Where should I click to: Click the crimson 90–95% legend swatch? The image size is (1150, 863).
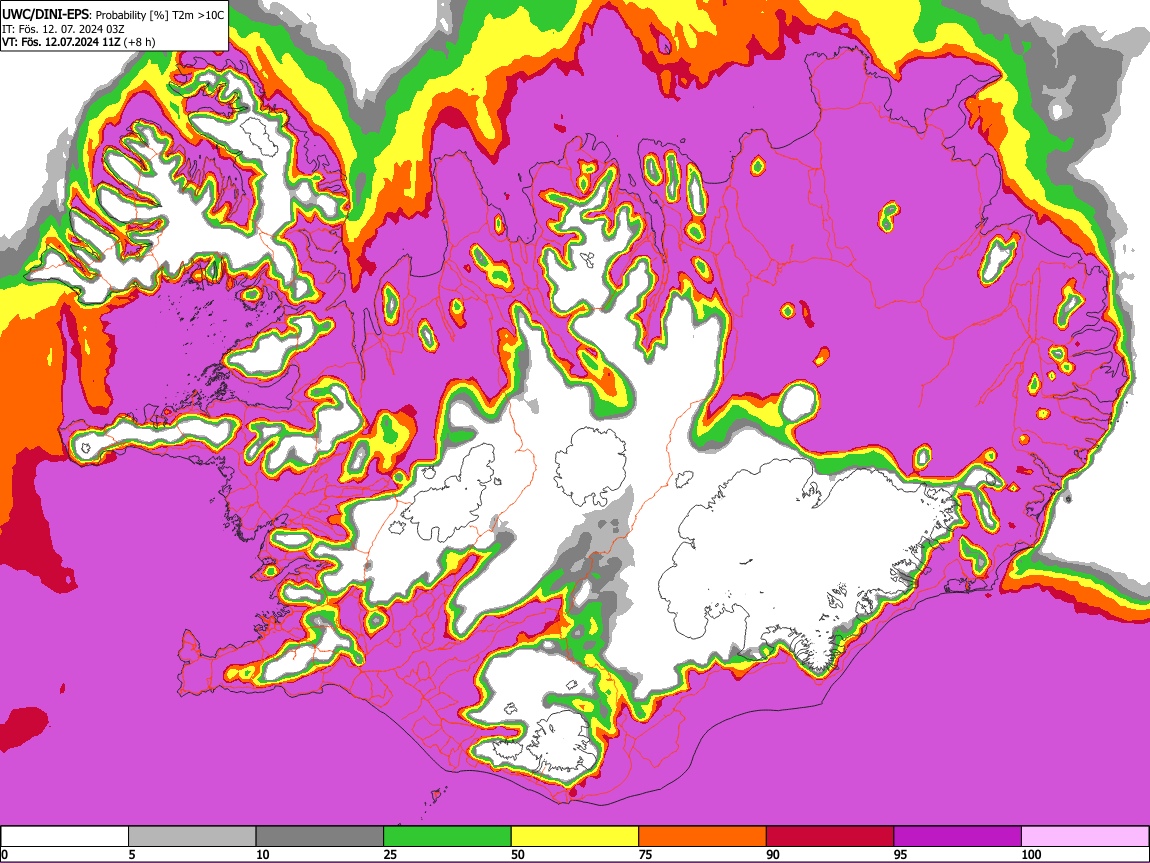tap(830, 837)
